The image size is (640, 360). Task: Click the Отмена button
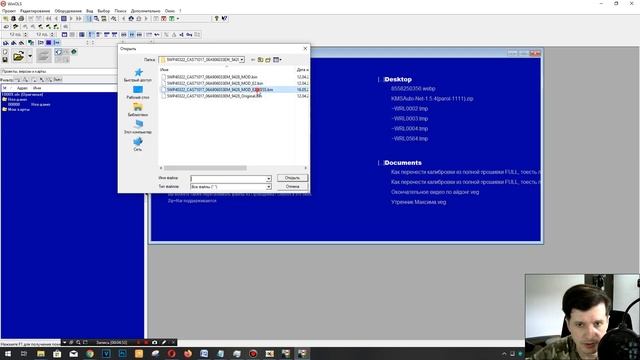pos(292,187)
